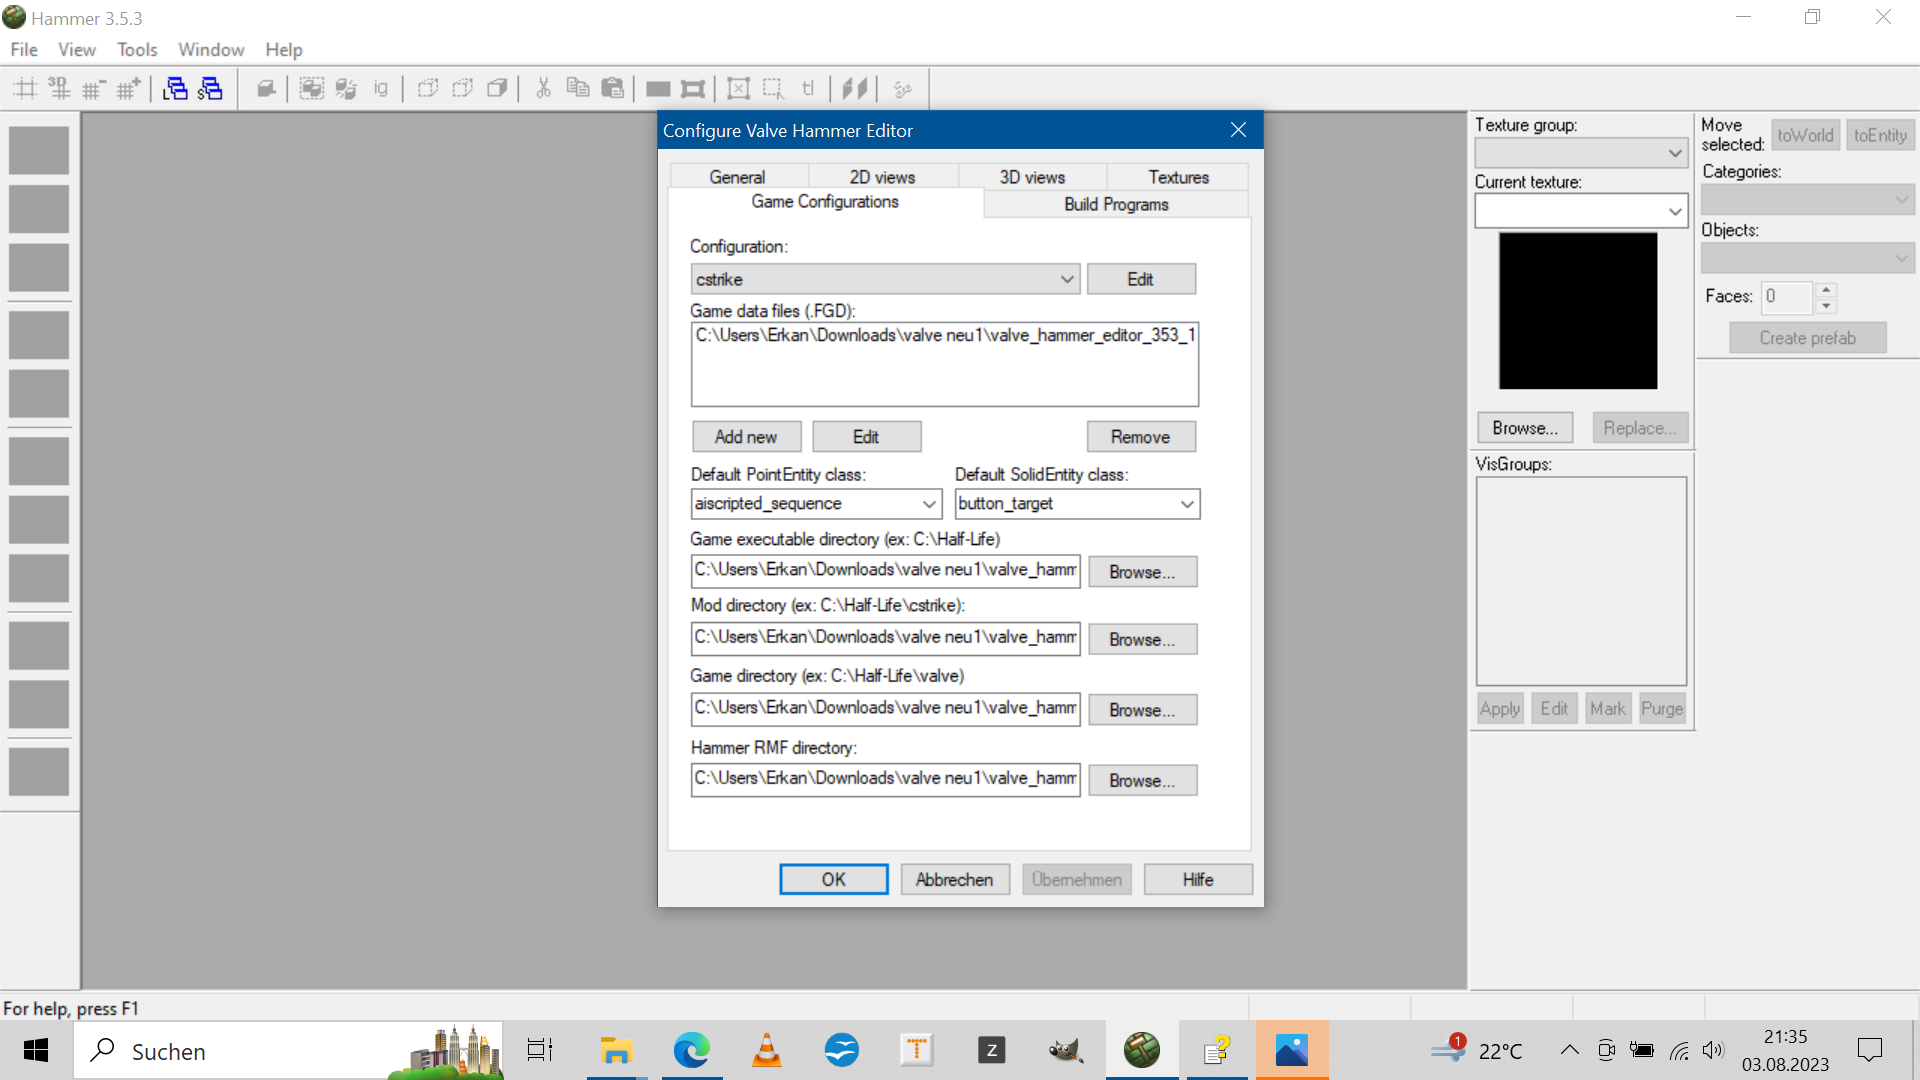
Task: Click the hide selected objects icon
Action: pos(428,89)
